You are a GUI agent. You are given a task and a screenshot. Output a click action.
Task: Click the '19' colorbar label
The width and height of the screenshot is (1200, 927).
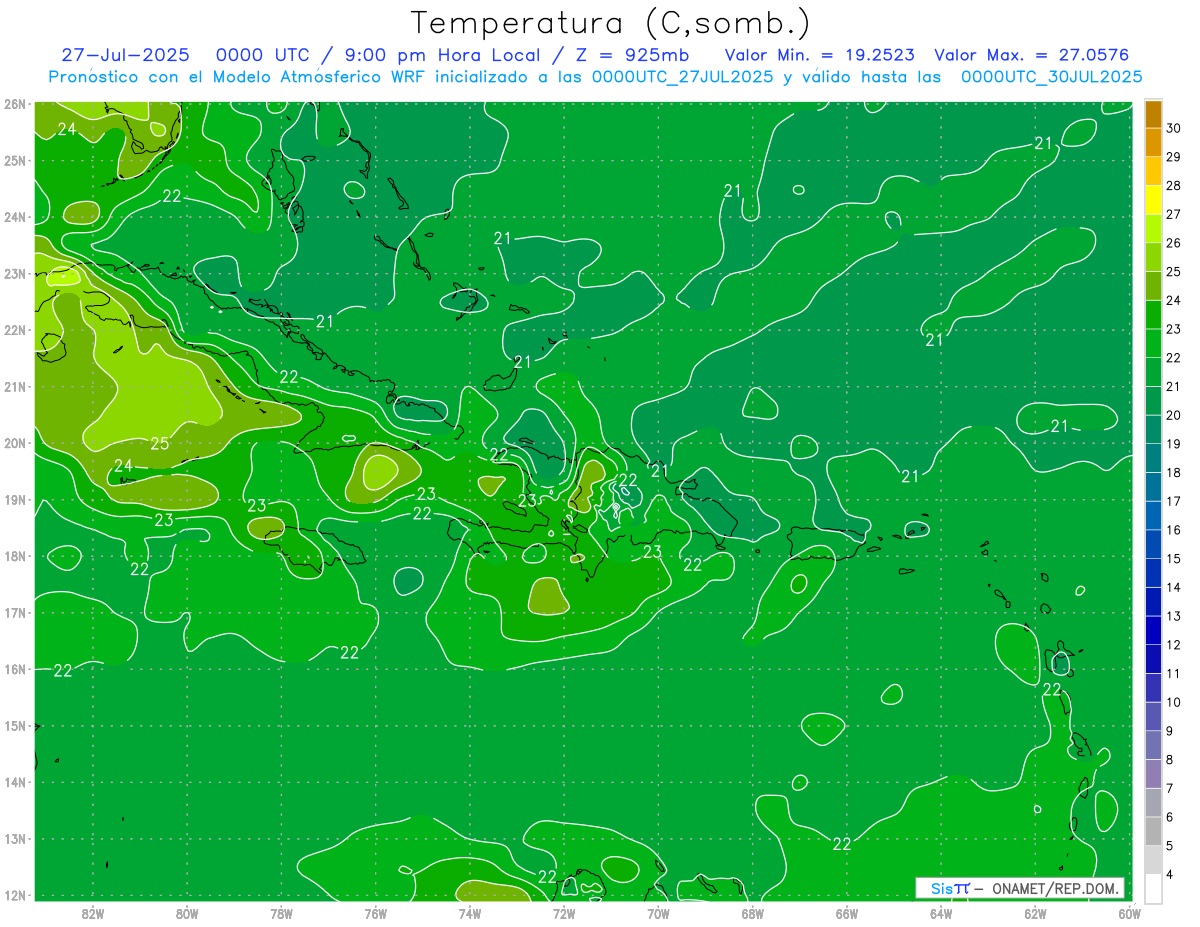tap(1173, 444)
